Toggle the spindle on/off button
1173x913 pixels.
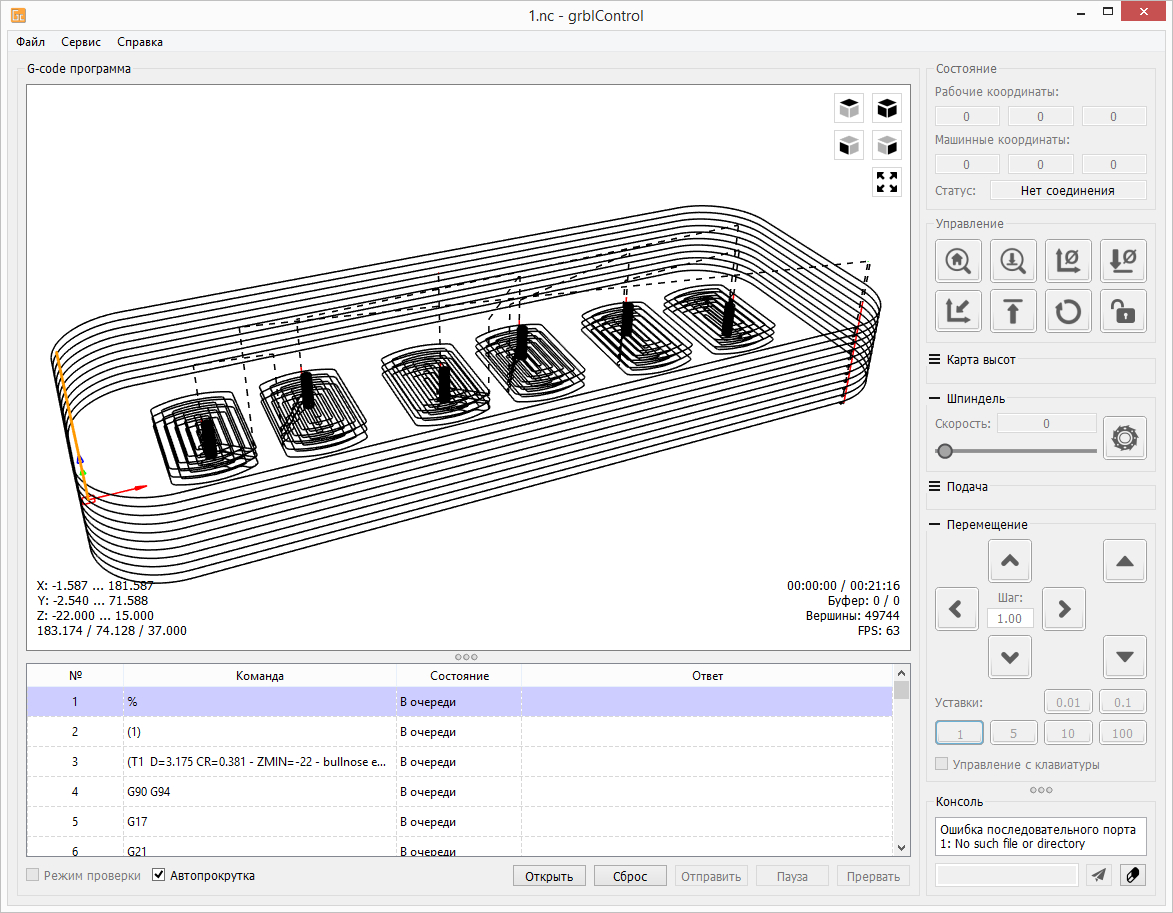1125,437
